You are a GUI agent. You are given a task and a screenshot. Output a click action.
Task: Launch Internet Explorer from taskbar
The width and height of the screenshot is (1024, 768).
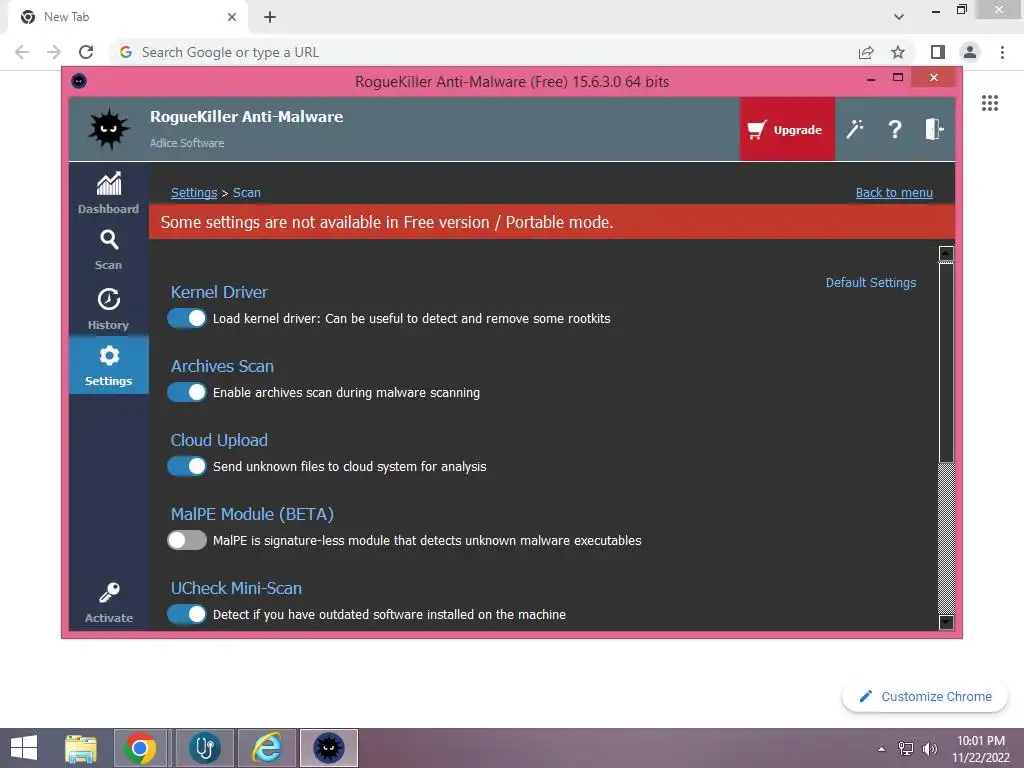267,748
